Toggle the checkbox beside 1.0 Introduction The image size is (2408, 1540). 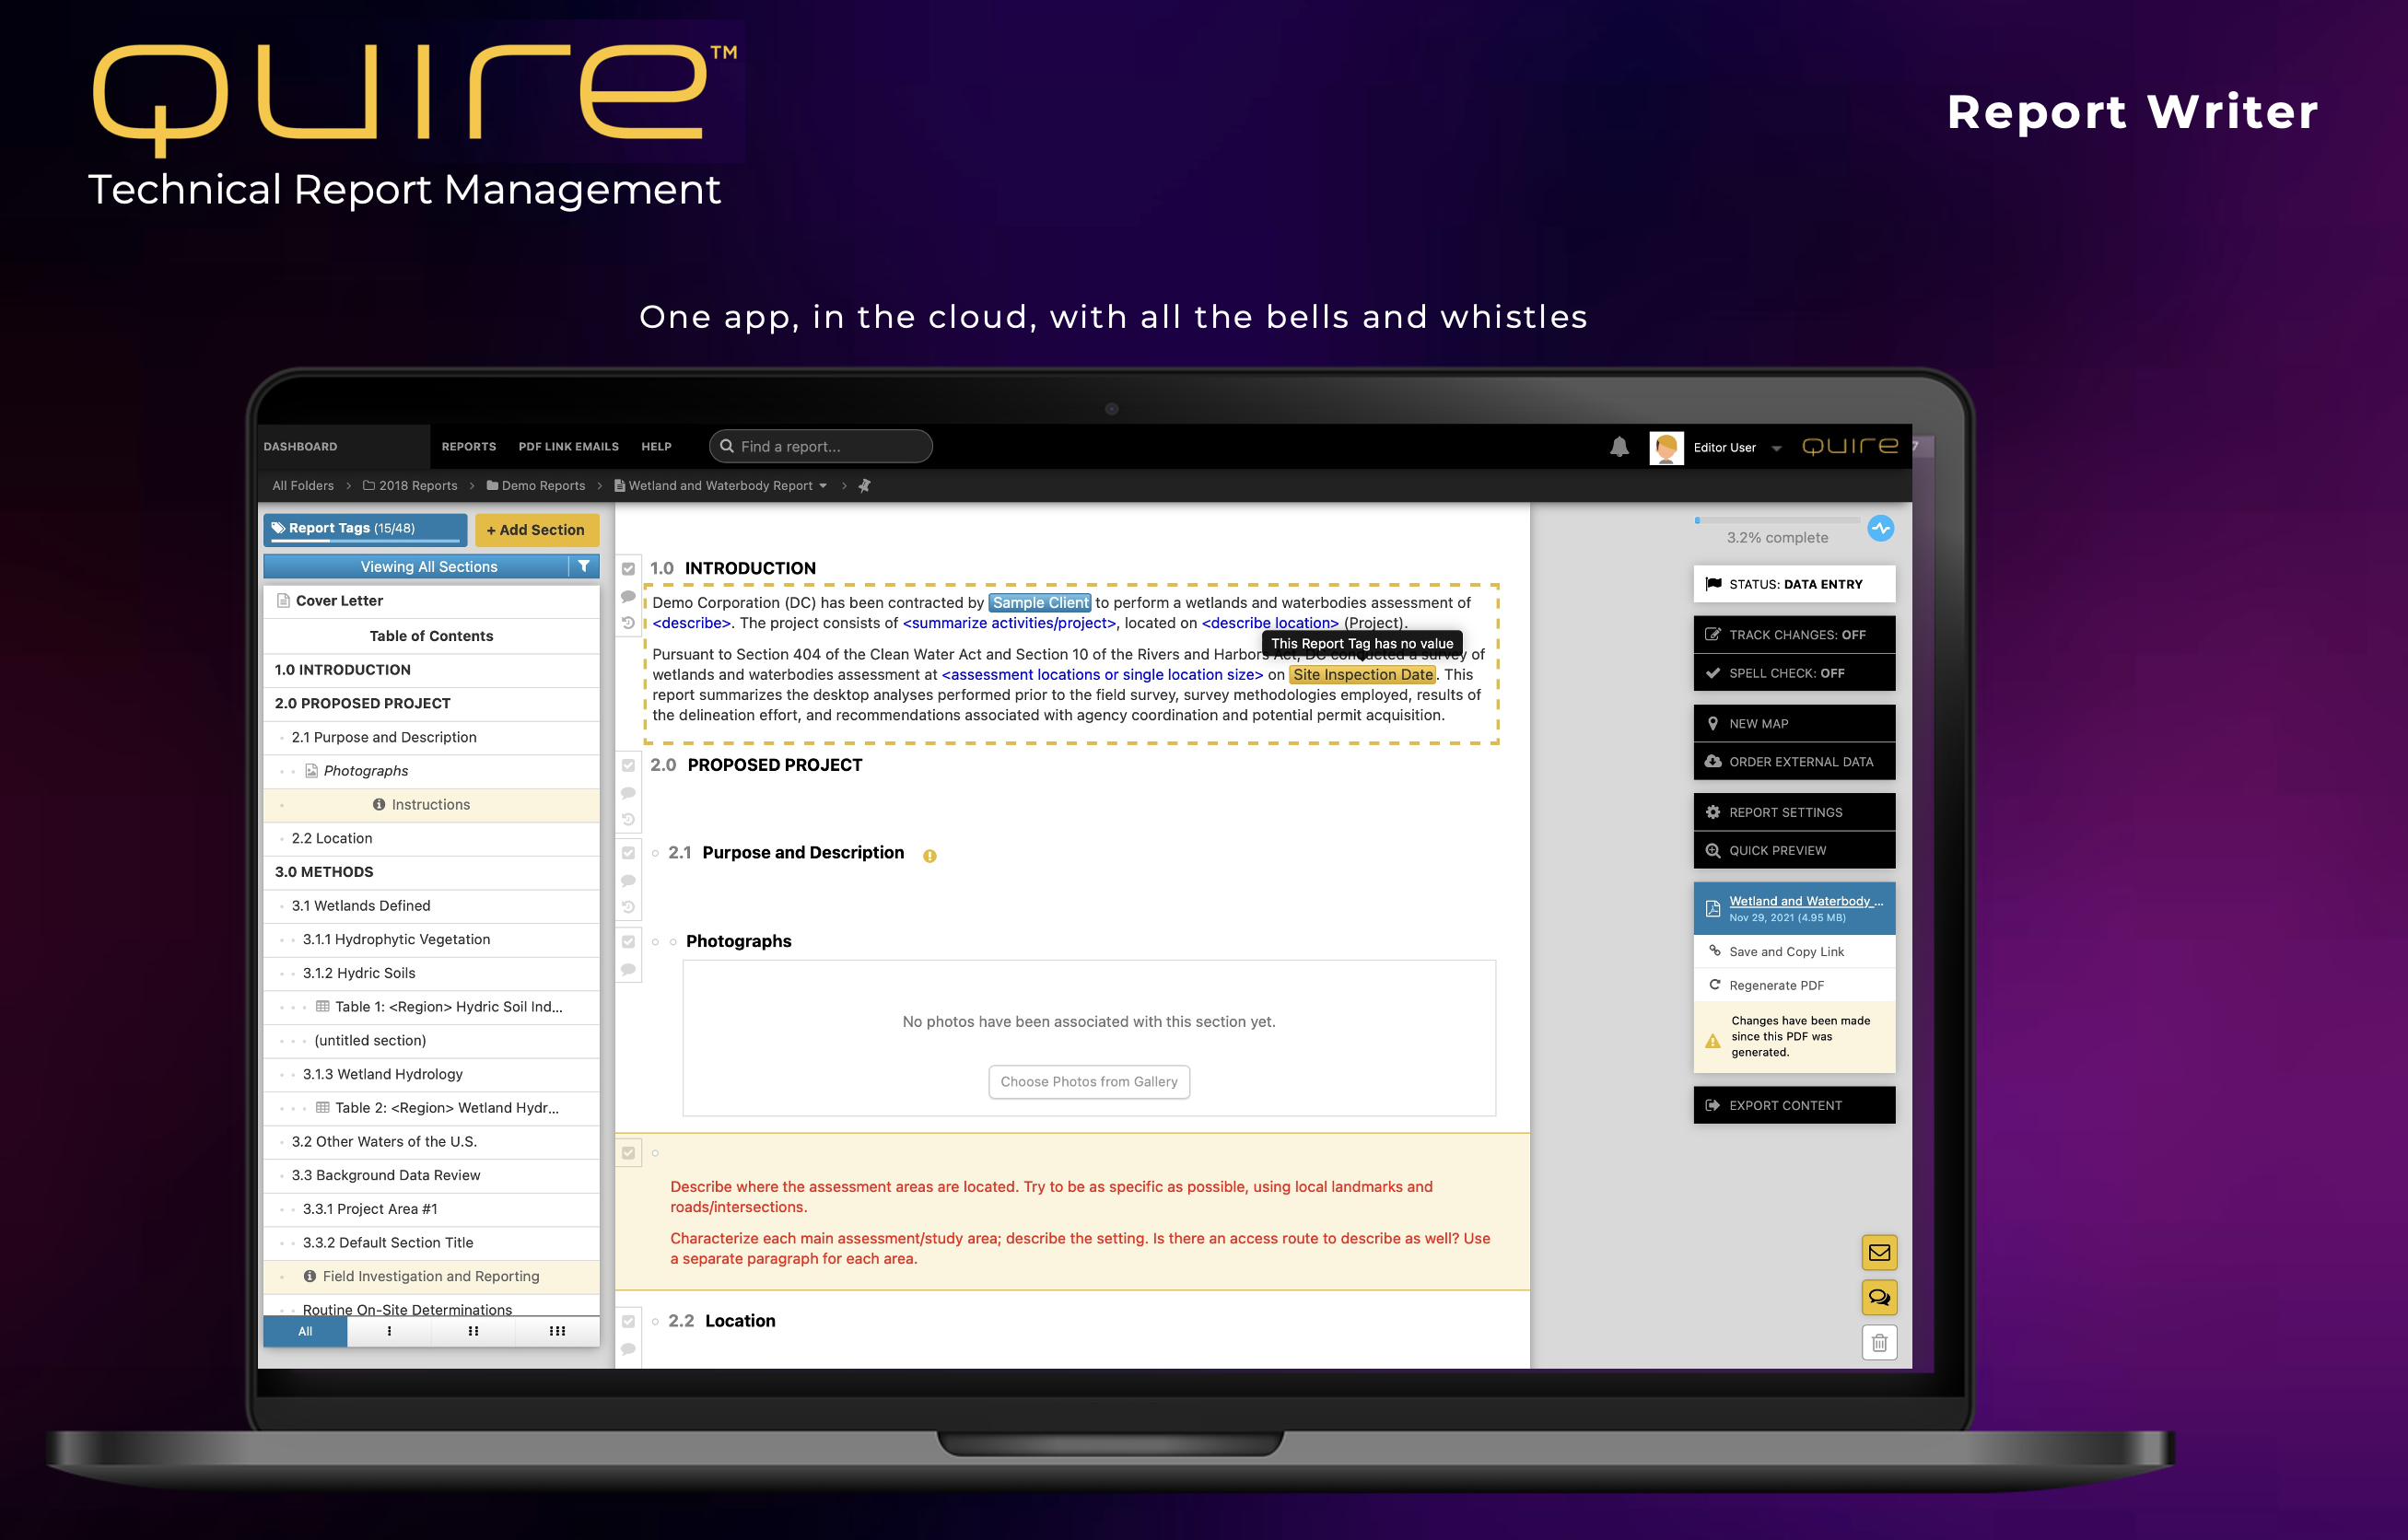pyautogui.click(x=628, y=569)
